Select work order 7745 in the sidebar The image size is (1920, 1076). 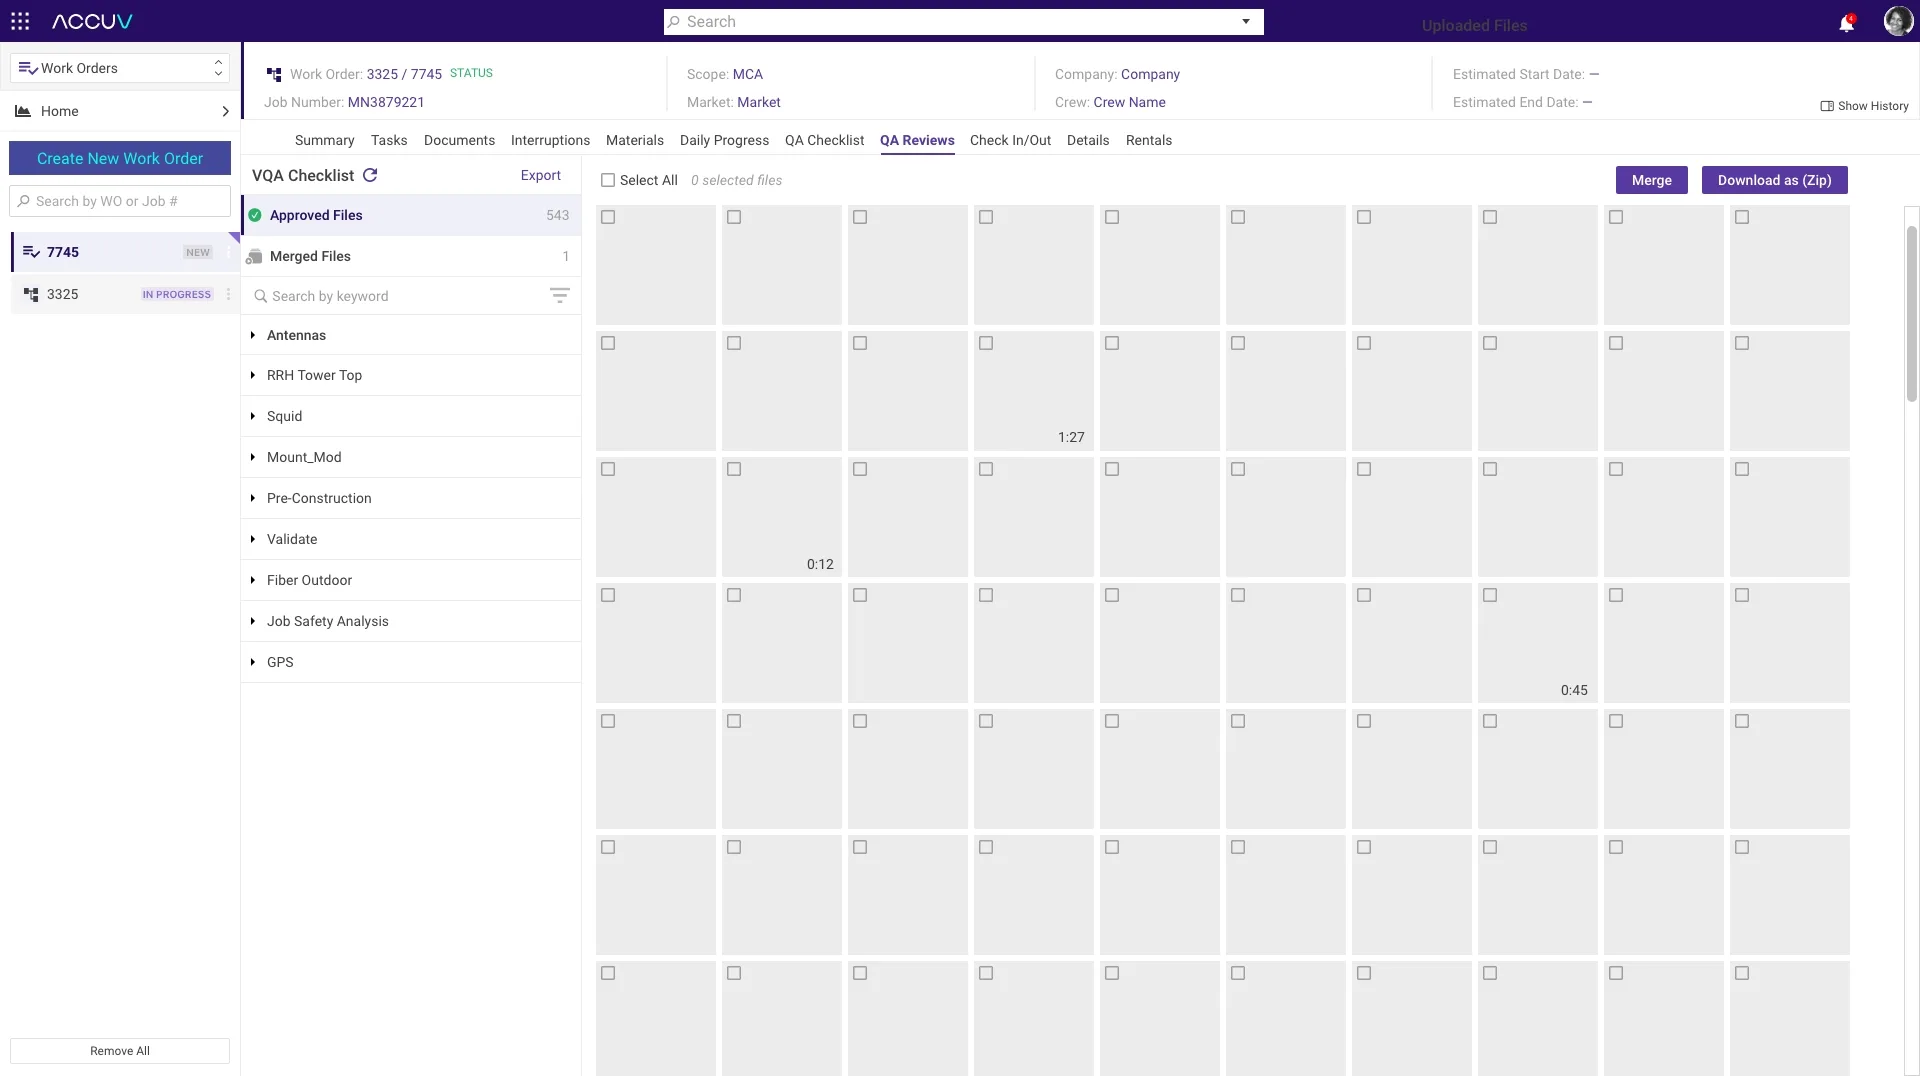(x=125, y=252)
